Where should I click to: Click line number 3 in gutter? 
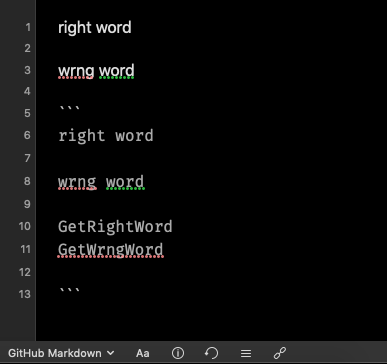point(27,70)
